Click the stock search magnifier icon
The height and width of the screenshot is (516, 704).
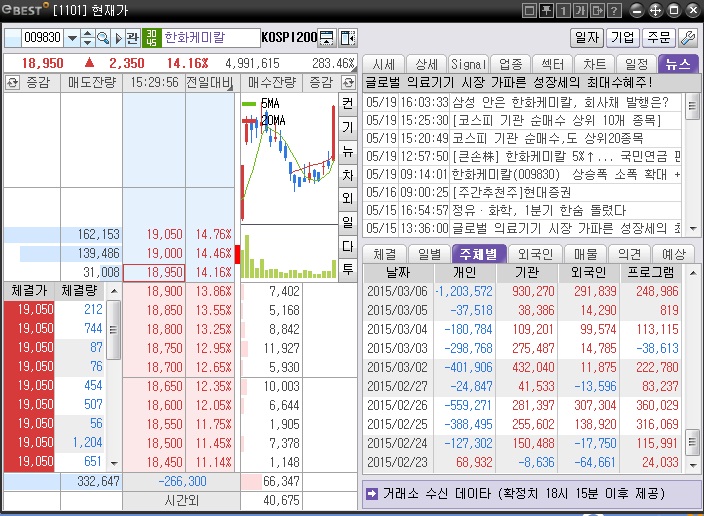[103, 38]
